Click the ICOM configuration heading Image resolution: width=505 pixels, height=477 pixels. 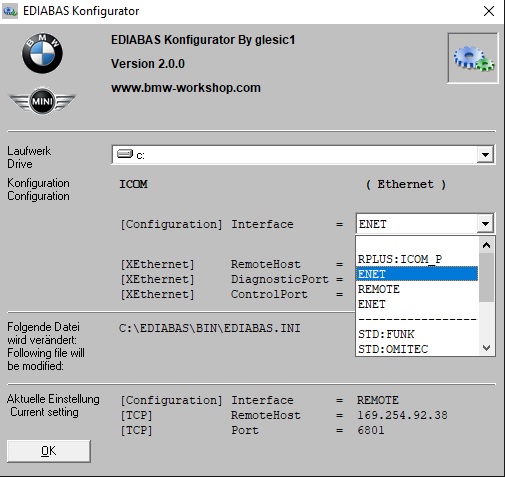click(x=133, y=184)
